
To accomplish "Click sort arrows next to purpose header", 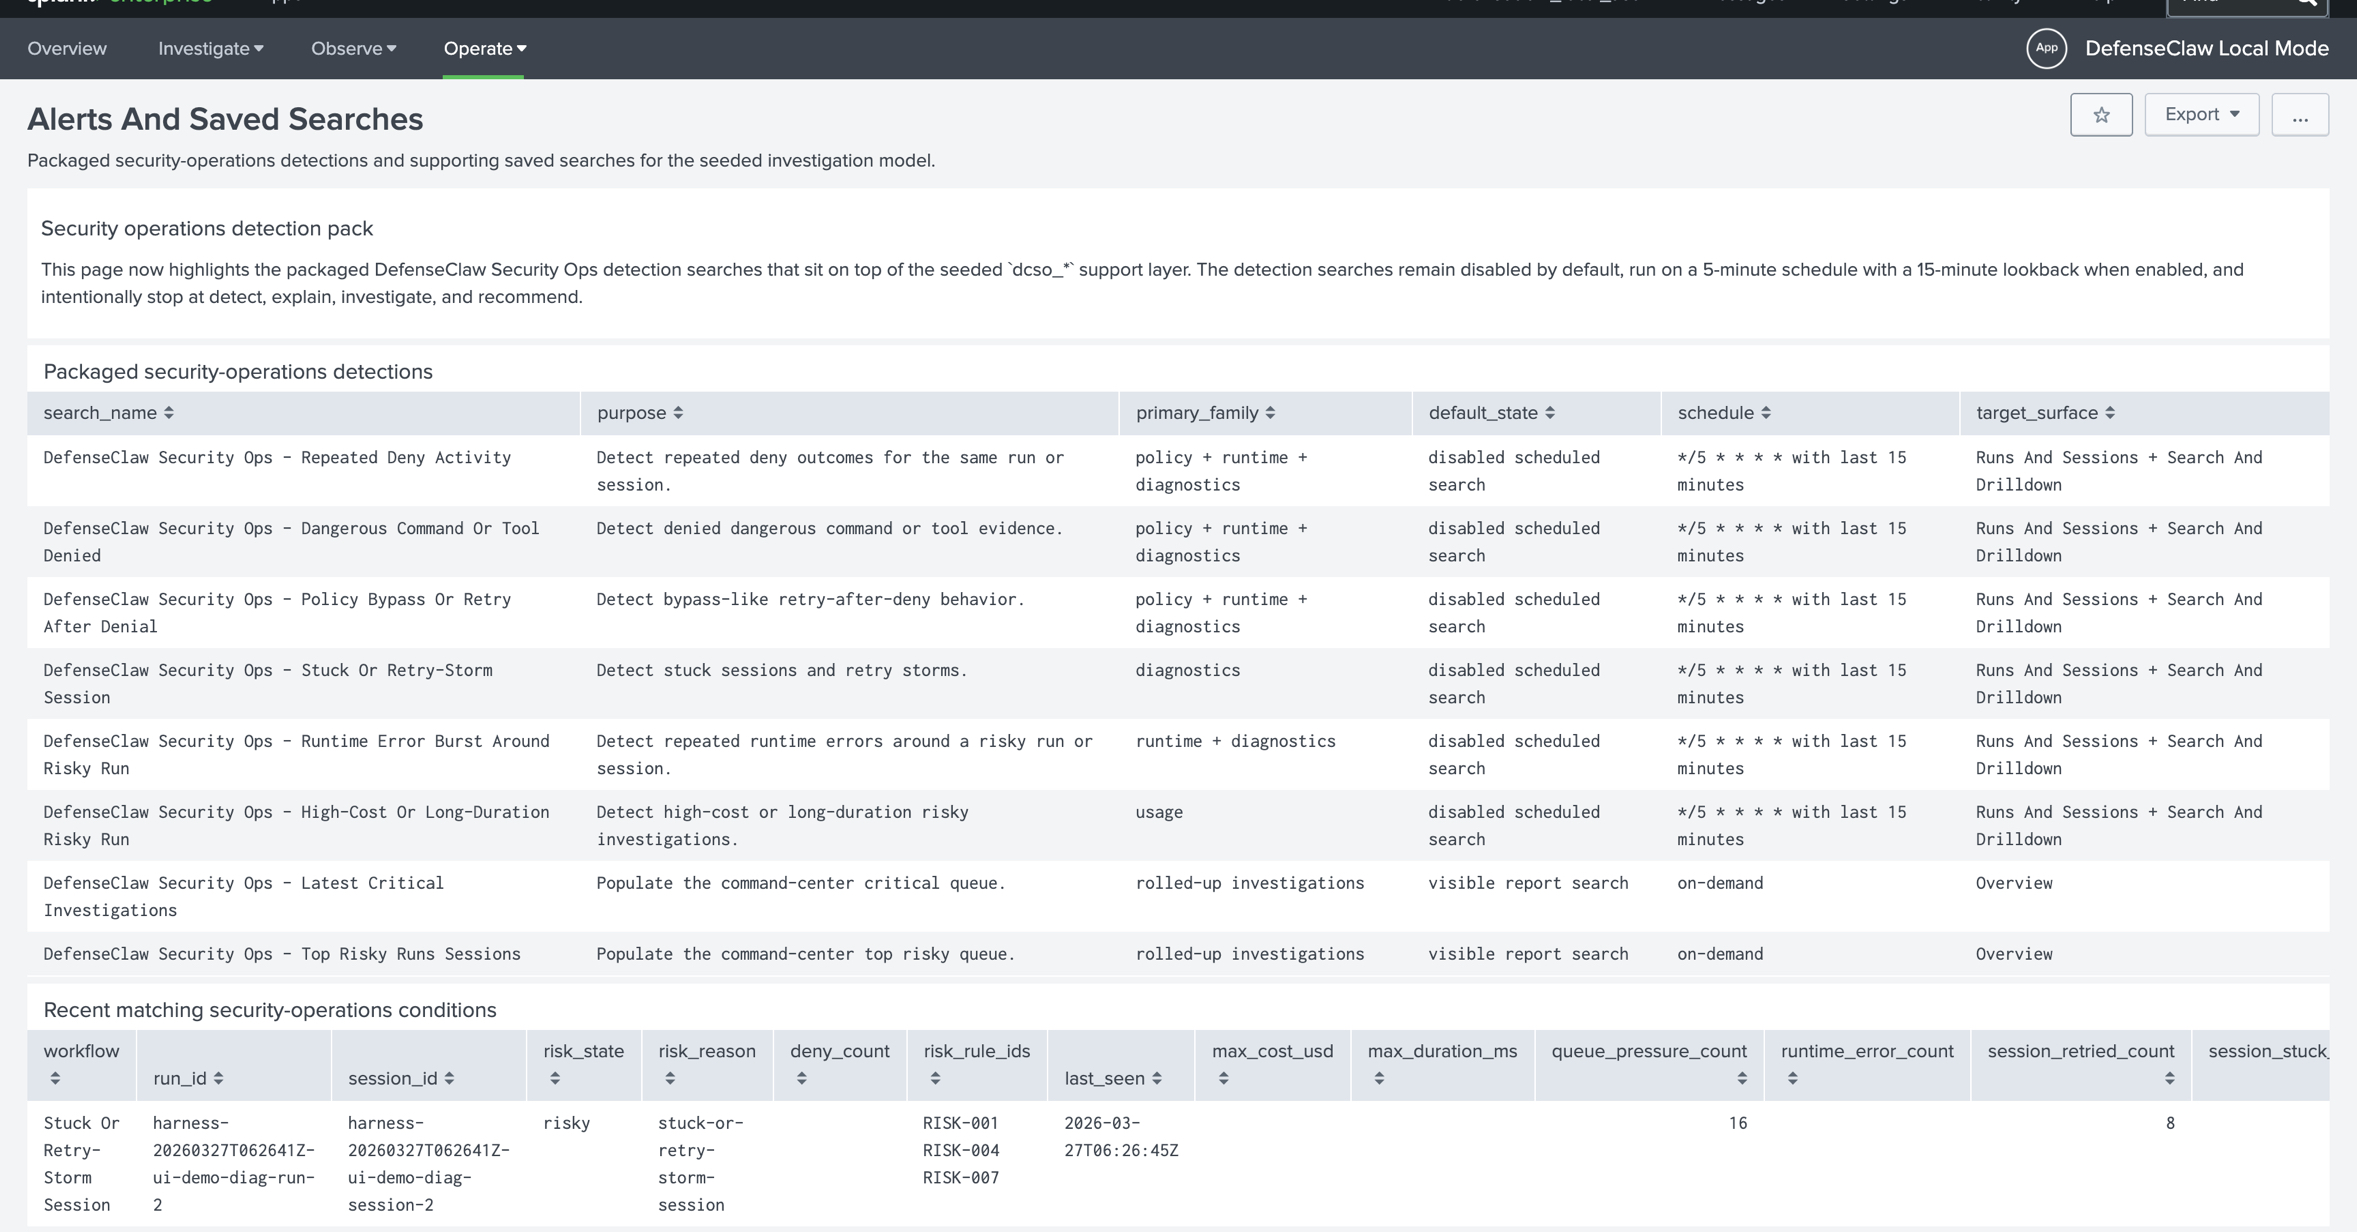I will click(x=678, y=413).
